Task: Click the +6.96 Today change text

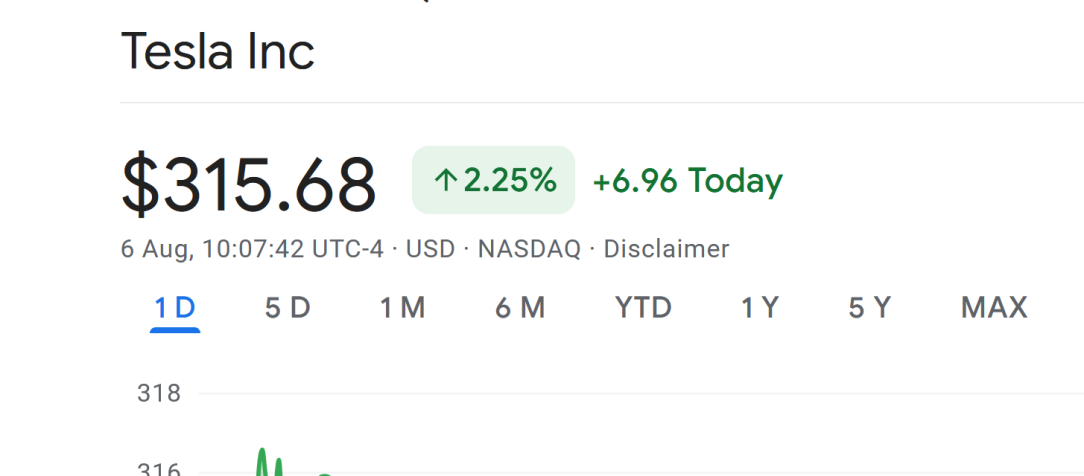Action: click(x=688, y=180)
